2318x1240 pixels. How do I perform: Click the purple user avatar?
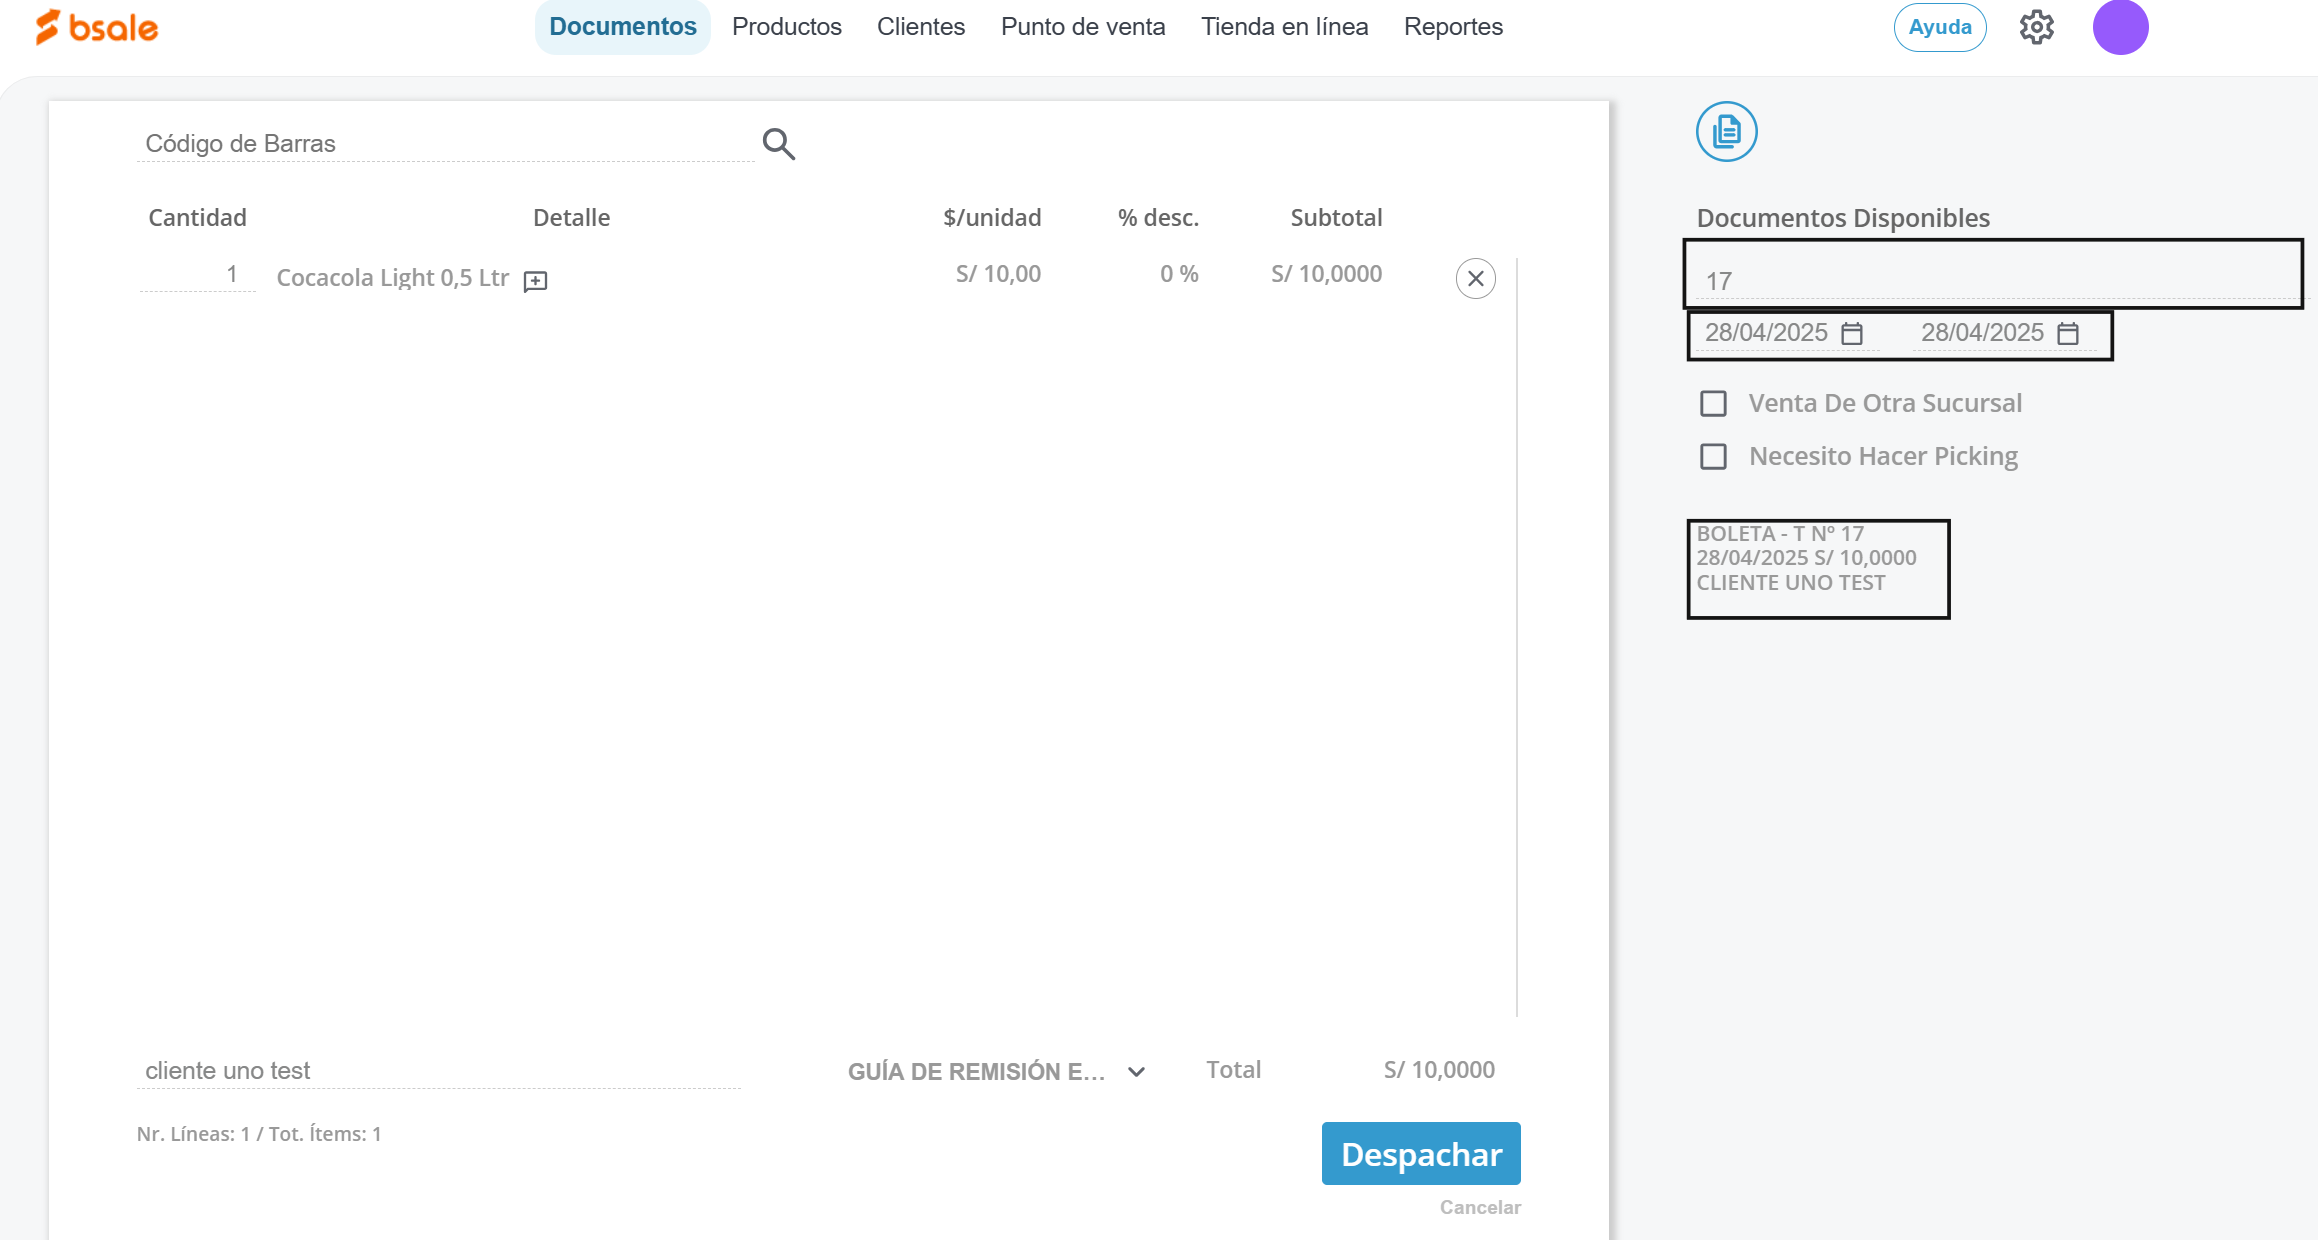pyautogui.click(x=2120, y=27)
